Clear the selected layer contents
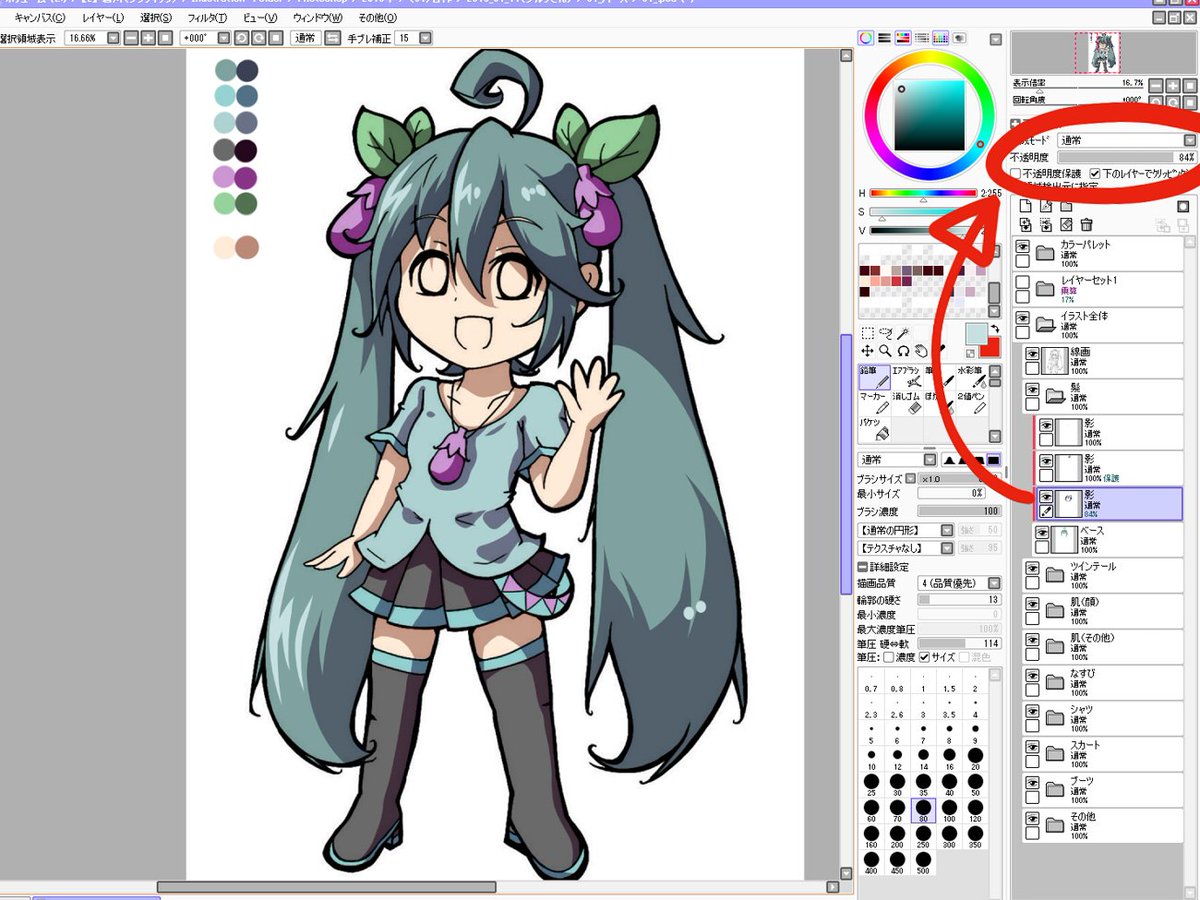Screen dimensions: 1200x900 [1066, 225]
